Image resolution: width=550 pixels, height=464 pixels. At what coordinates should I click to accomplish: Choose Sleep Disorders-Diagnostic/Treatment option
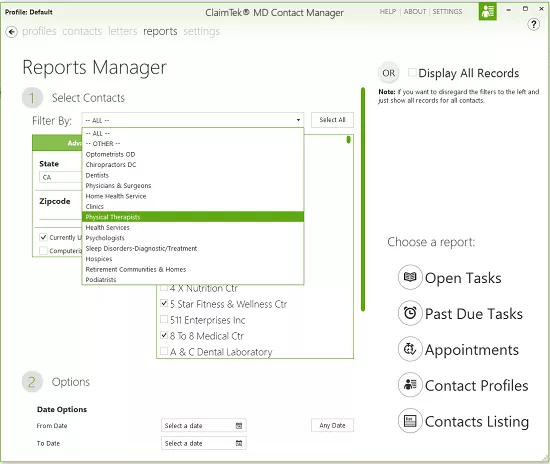tap(193, 248)
